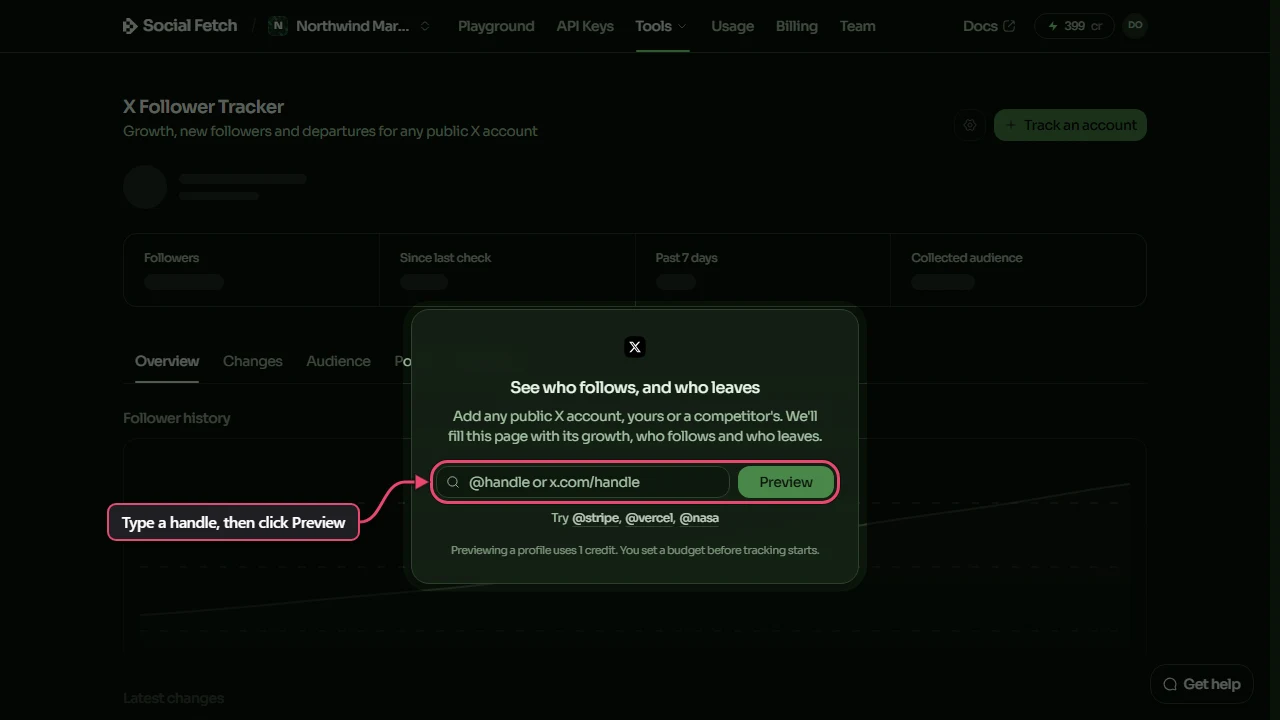Click the Social Fetch logo

point(180,26)
